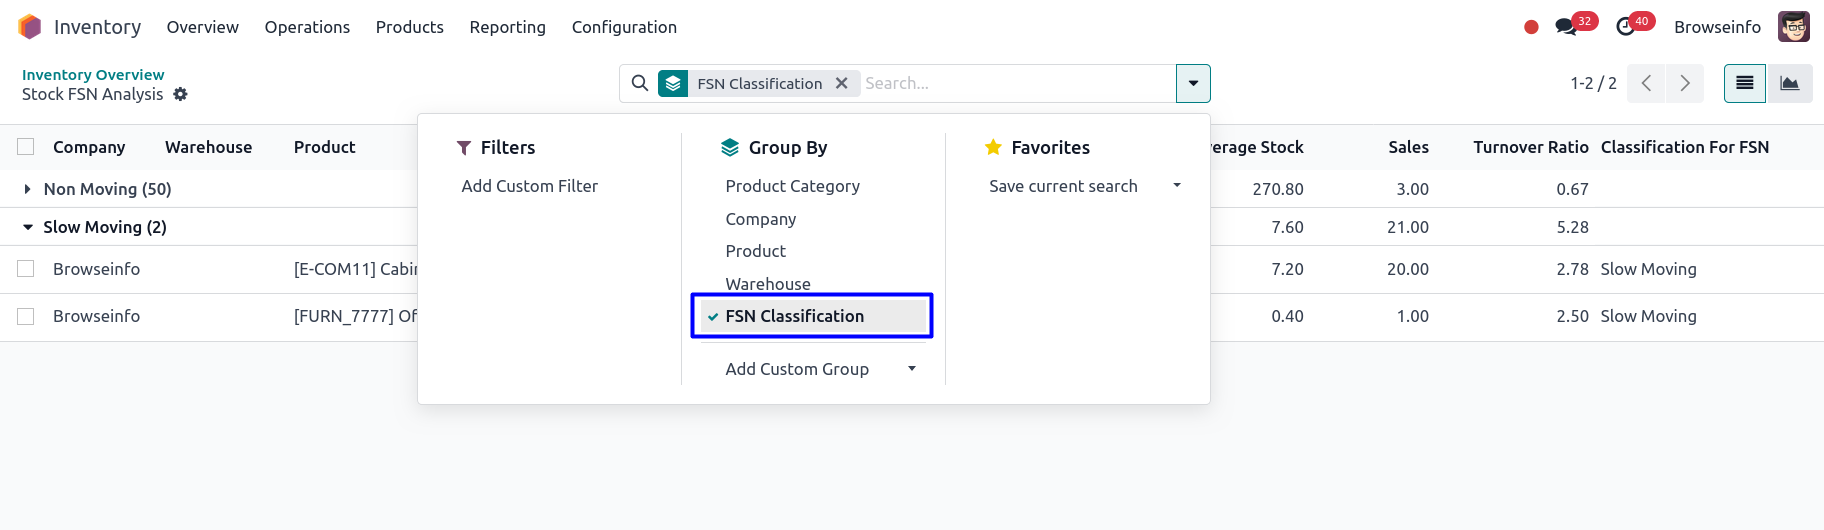Click the Inventory Overview breadcrumb link
The width and height of the screenshot is (1824, 530).
point(93,75)
